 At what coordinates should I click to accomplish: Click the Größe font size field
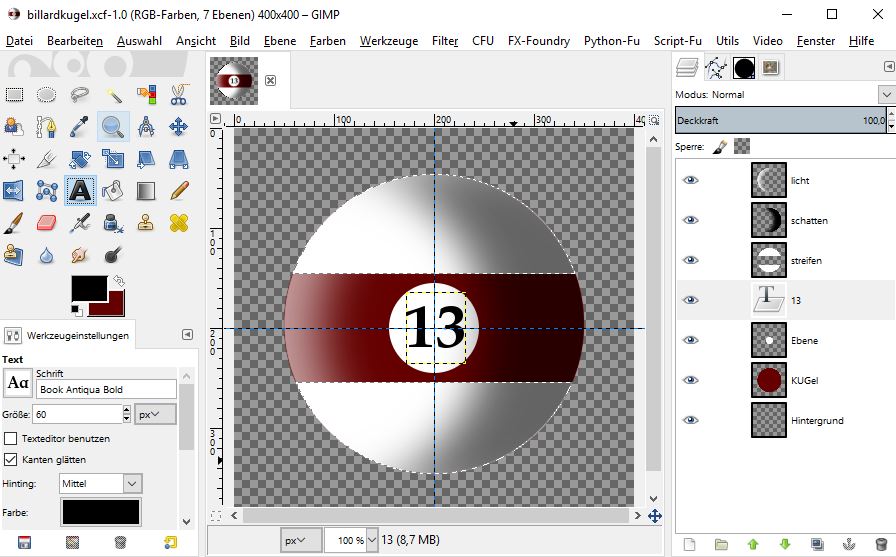coord(76,414)
